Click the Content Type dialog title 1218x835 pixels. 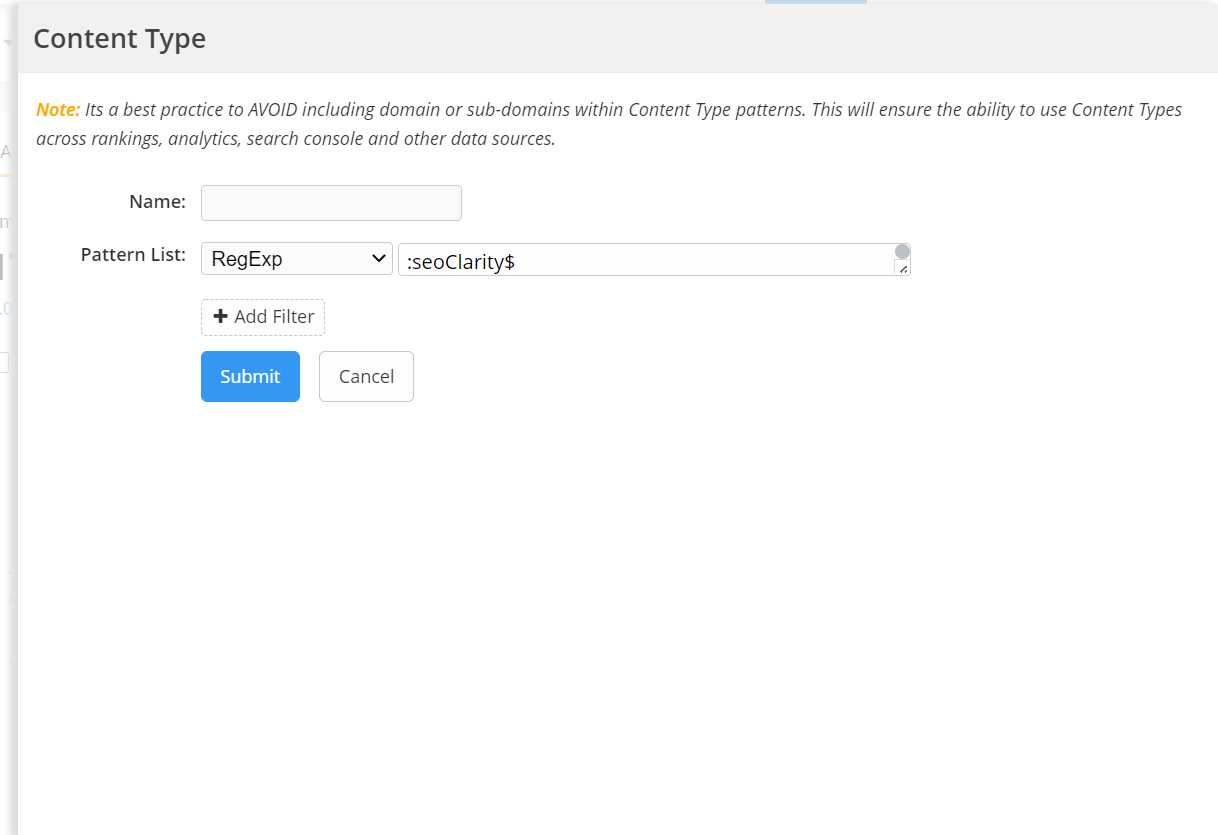(x=120, y=38)
